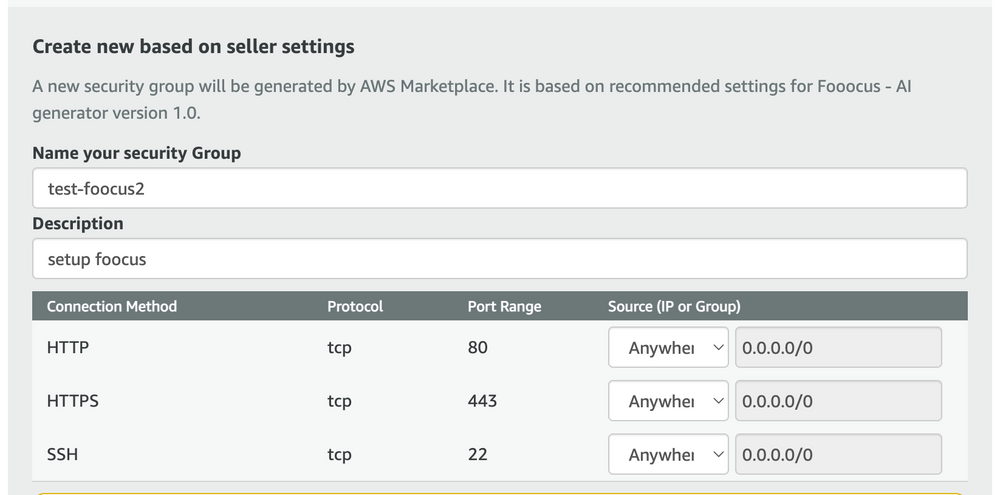Expand the HTTPS source dropdown
This screenshot has height=495, width=1000.
[x=668, y=401]
